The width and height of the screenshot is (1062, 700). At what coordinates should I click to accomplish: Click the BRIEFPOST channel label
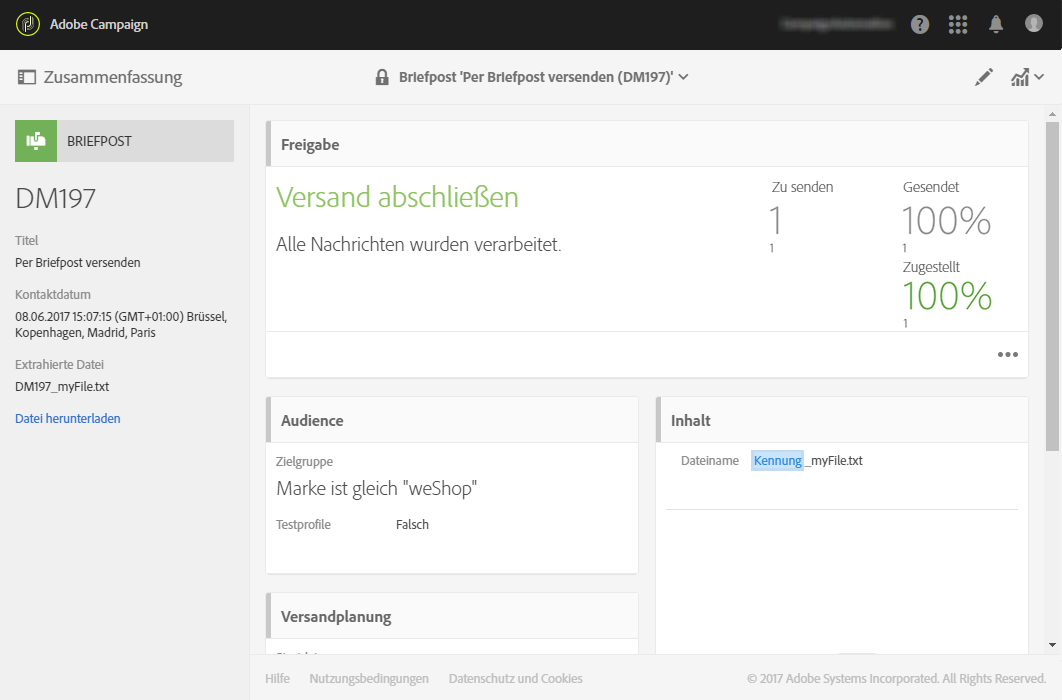click(99, 141)
